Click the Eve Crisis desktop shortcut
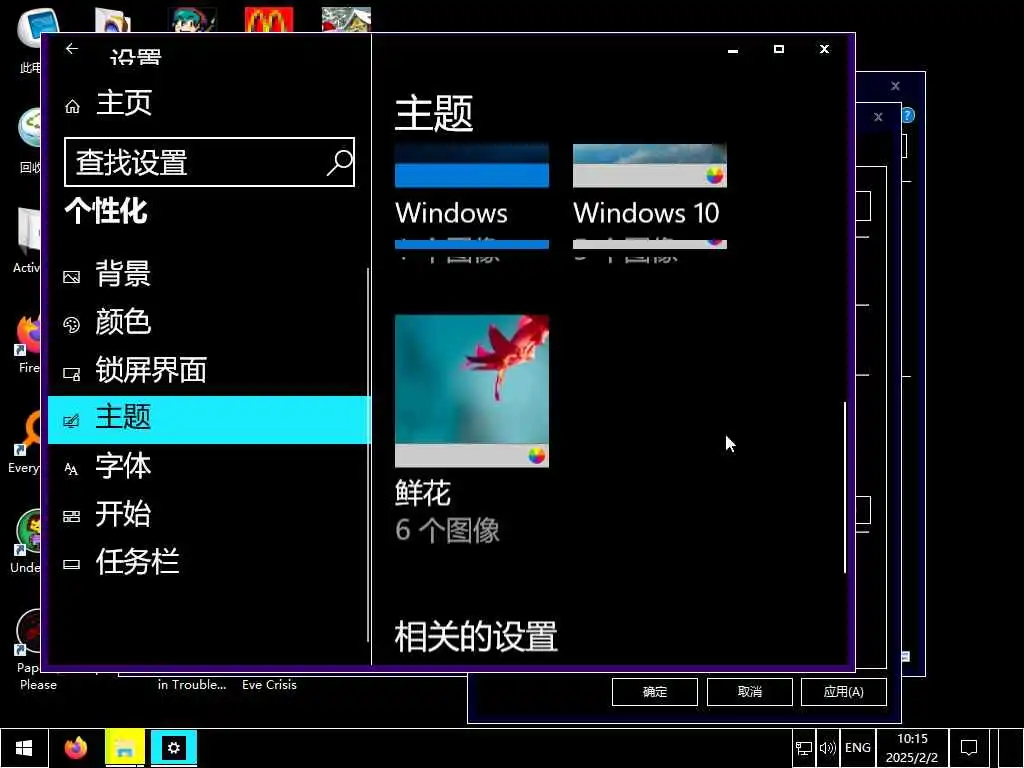The height and width of the screenshot is (768, 1024). point(269,684)
